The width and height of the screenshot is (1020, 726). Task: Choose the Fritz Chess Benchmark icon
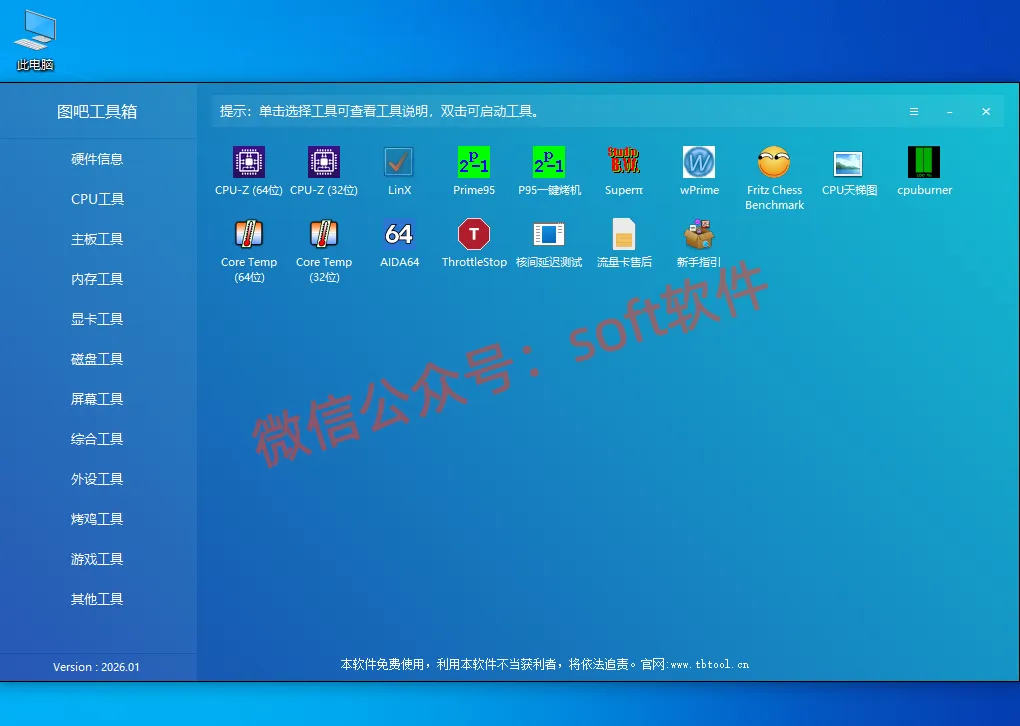[x=774, y=162]
